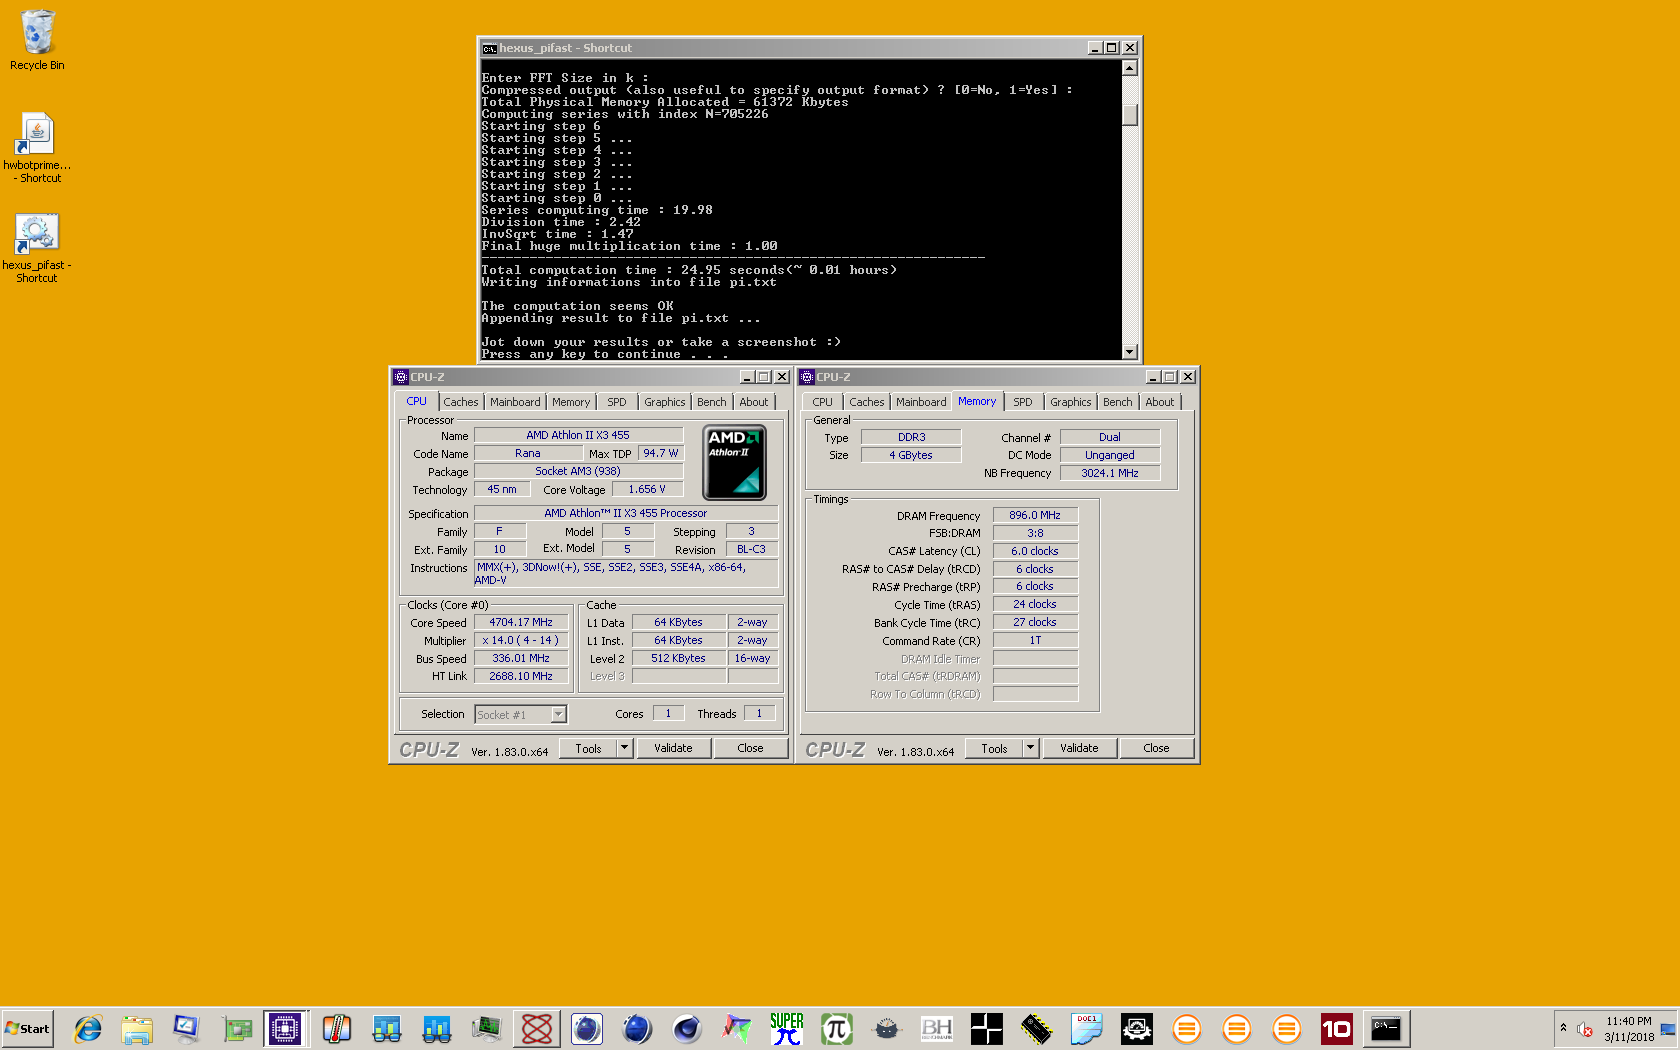This screenshot has width=1680, height=1050.
Task: Click Close button in the left CPU-Z window
Action: pyautogui.click(x=750, y=748)
